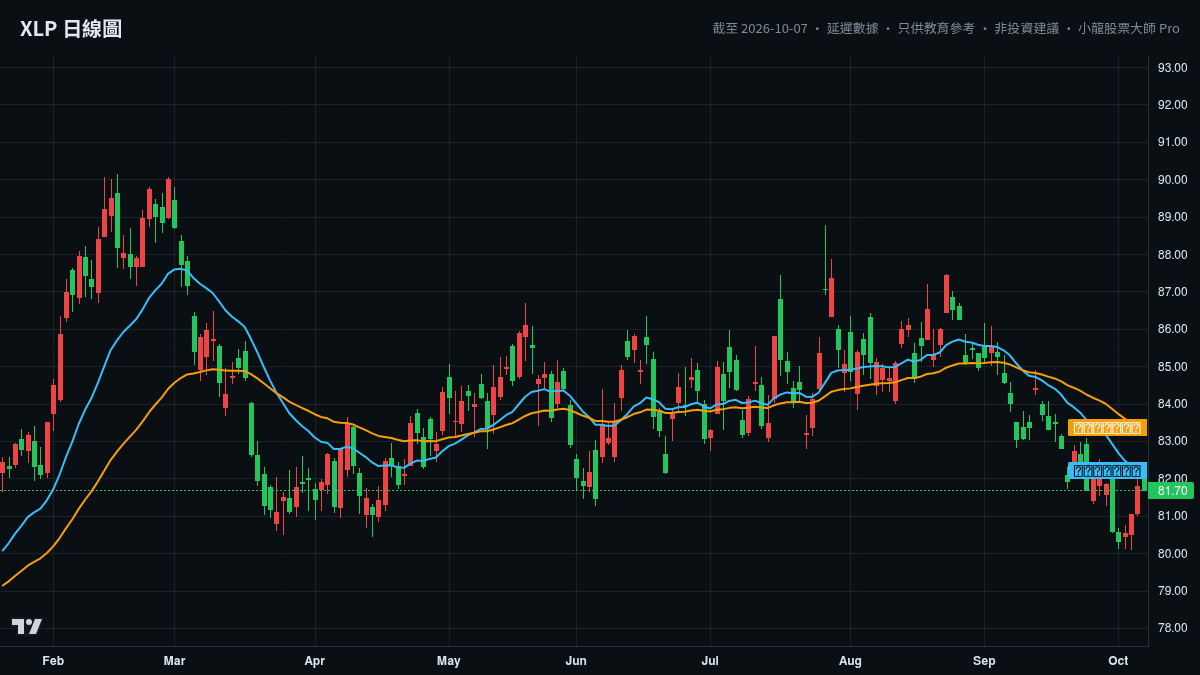Click the 只供教育參考 disclaimer text
1200x675 pixels.
coord(936,28)
